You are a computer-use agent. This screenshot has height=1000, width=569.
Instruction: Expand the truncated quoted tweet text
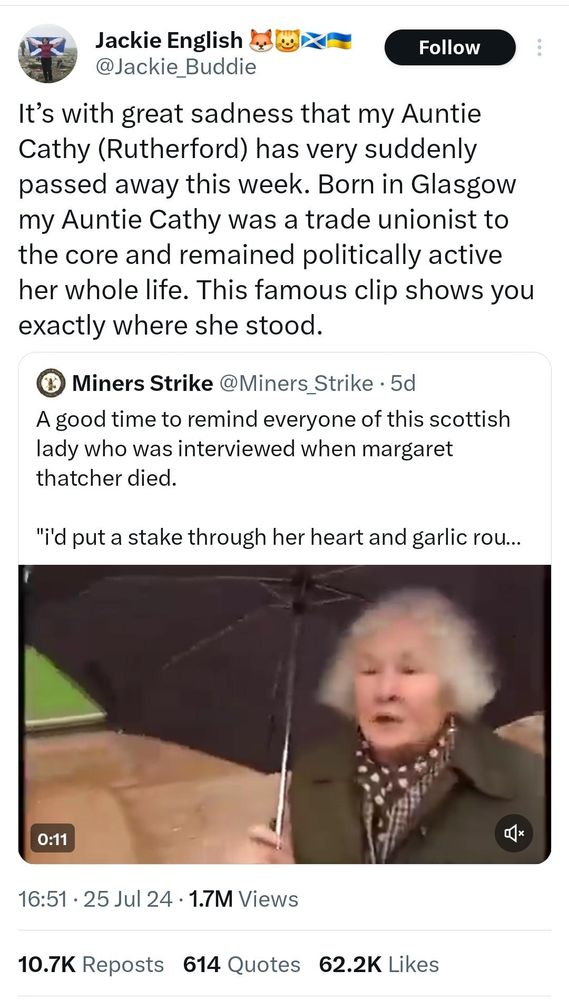(x=279, y=538)
